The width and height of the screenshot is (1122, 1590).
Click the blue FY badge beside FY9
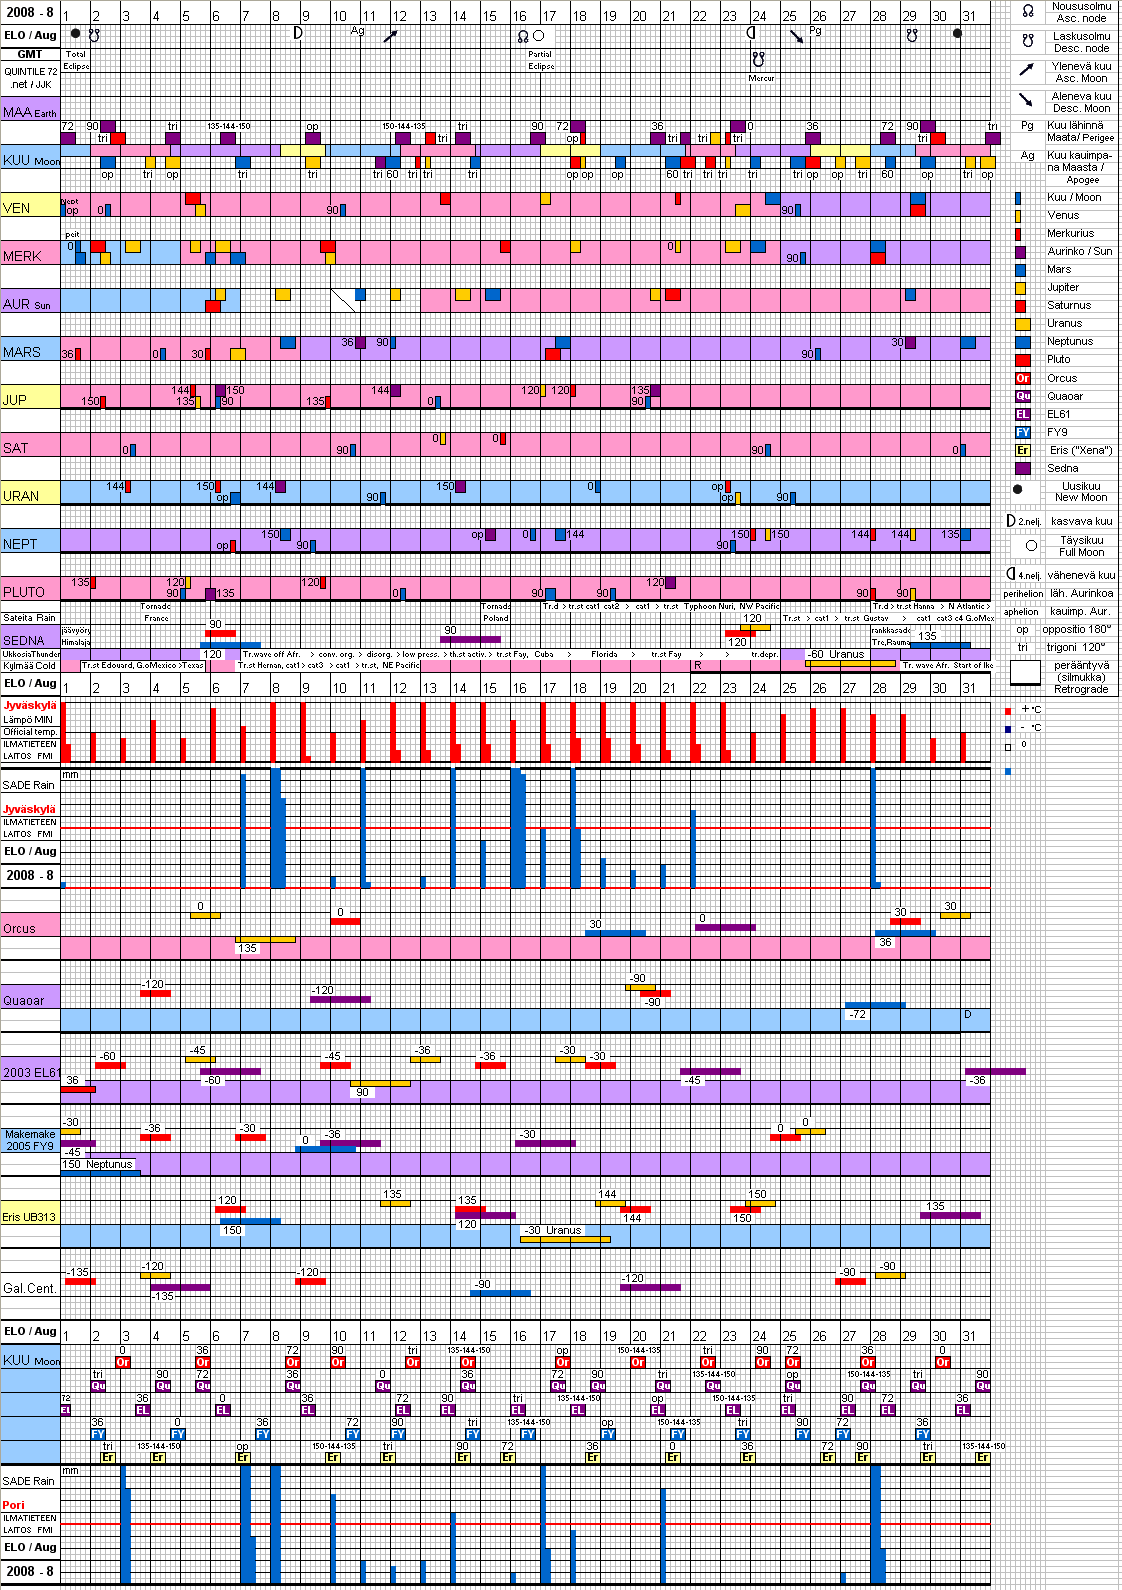coord(1022,432)
